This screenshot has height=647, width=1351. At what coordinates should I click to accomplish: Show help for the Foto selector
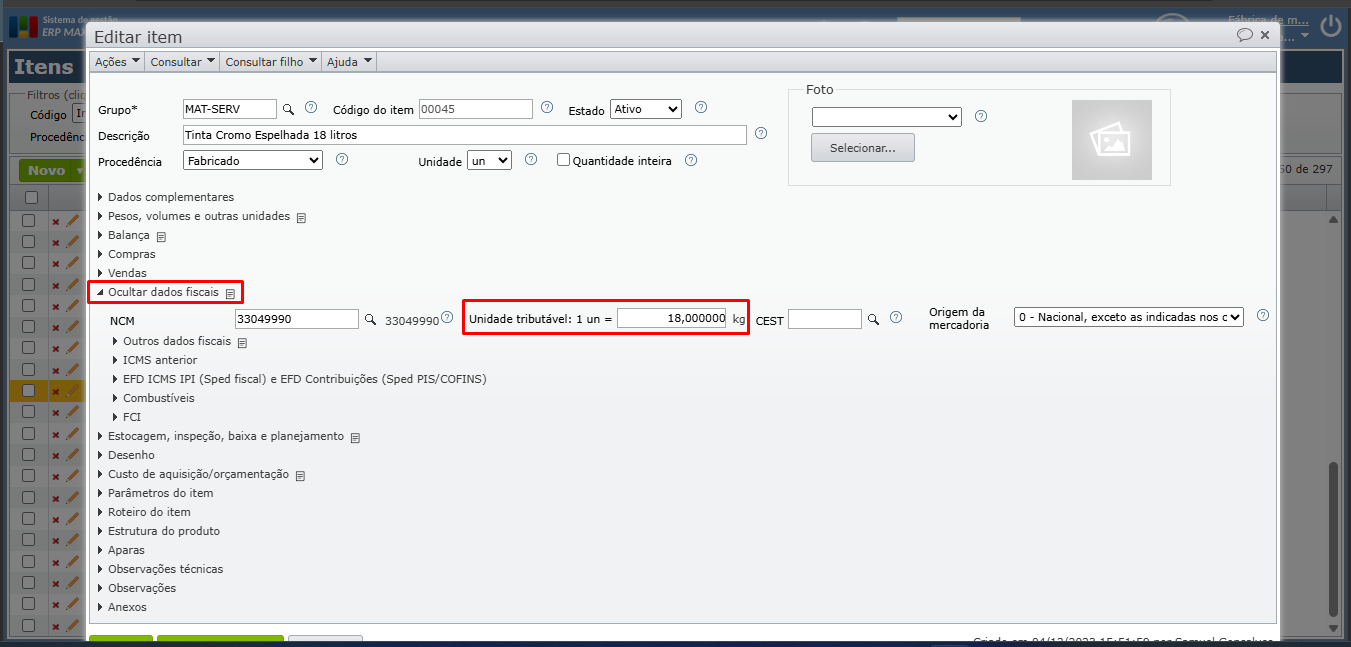pyautogui.click(x=981, y=116)
